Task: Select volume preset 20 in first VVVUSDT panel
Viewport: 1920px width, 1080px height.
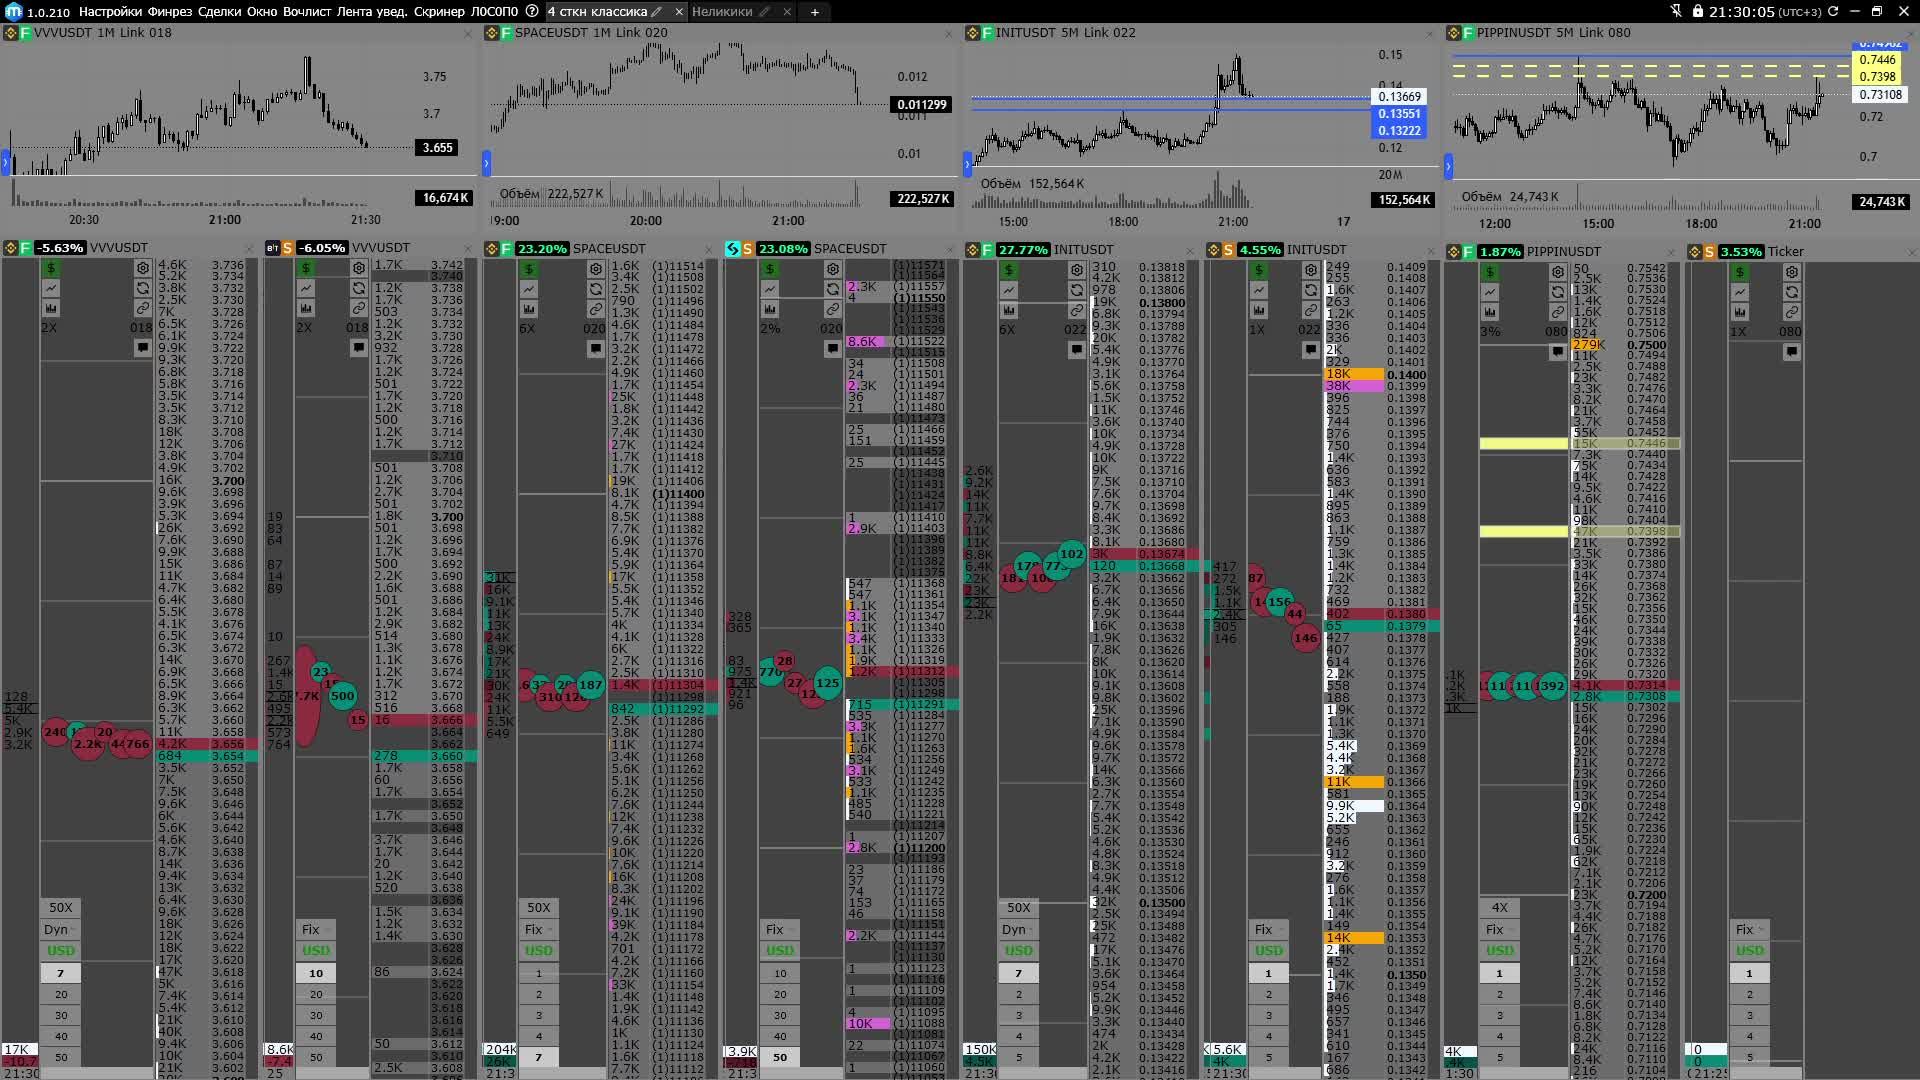Action: pos(61,994)
